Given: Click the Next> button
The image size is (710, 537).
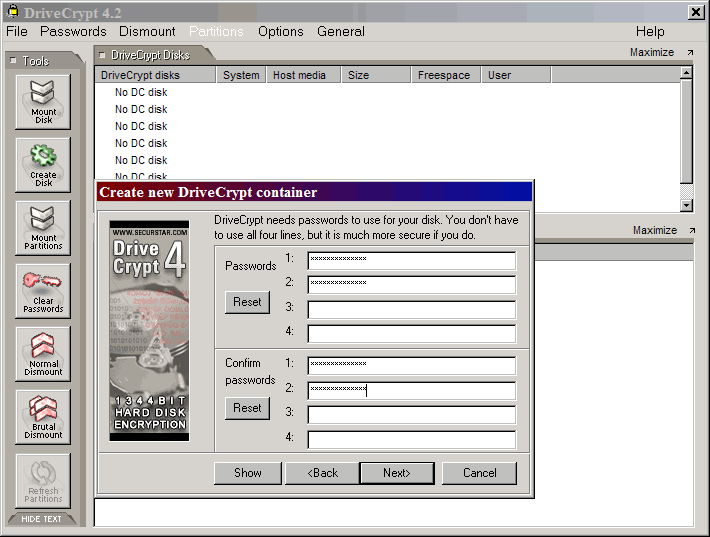Looking at the screenshot, I should (x=397, y=473).
